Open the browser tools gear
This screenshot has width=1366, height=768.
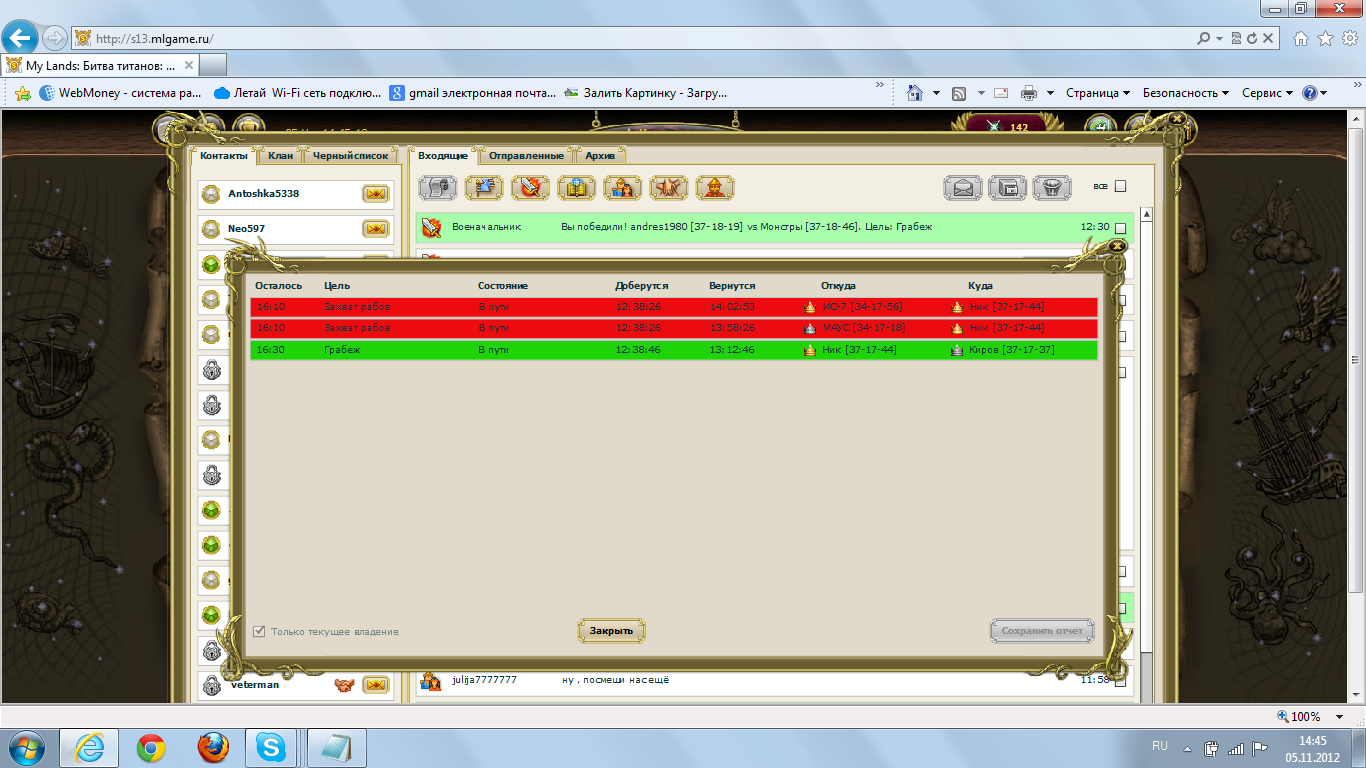coord(1349,38)
